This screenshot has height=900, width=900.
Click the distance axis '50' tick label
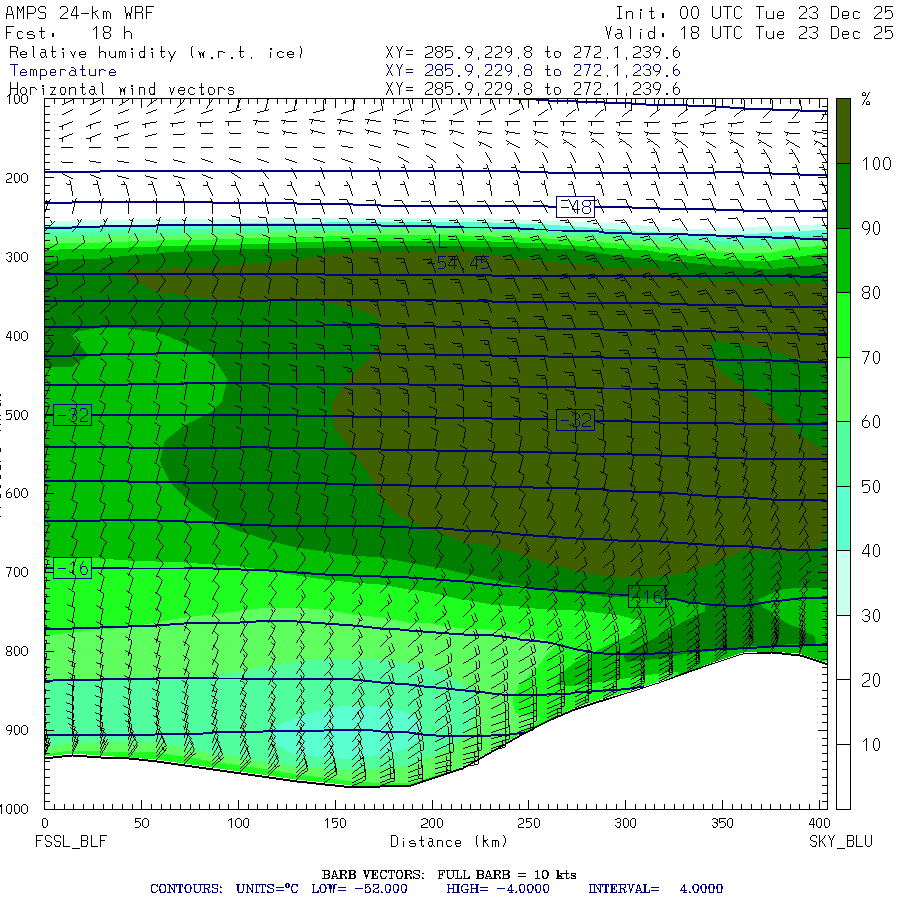pyautogui.click(x=142, y=823)
